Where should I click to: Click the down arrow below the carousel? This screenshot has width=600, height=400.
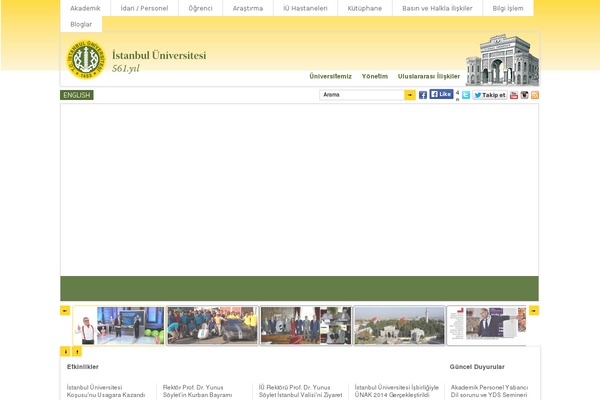click(65, 351)
